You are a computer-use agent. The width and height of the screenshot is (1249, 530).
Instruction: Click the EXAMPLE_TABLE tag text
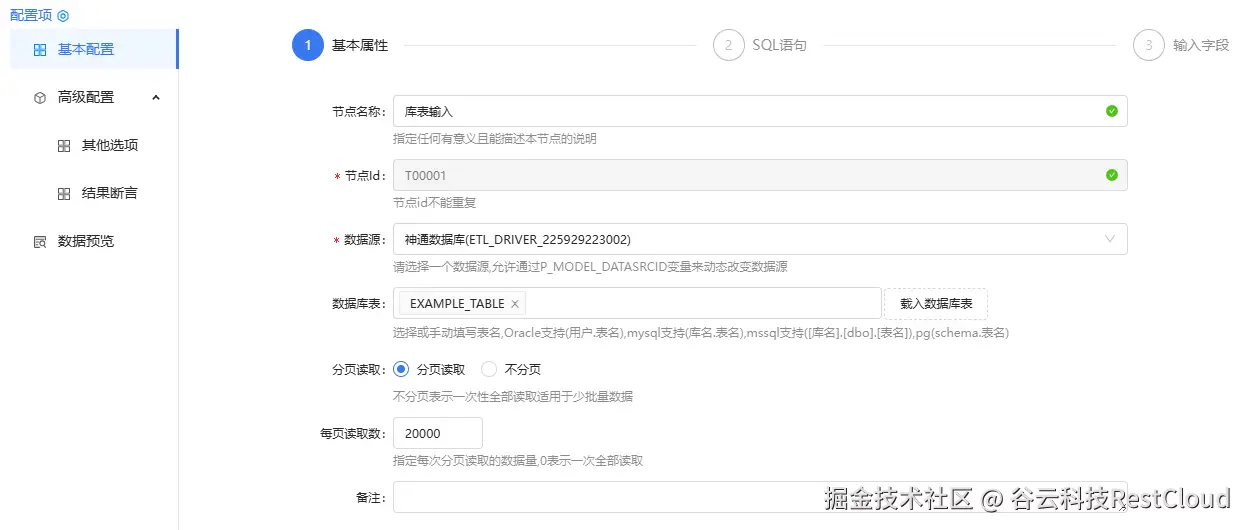click(457, 303)
